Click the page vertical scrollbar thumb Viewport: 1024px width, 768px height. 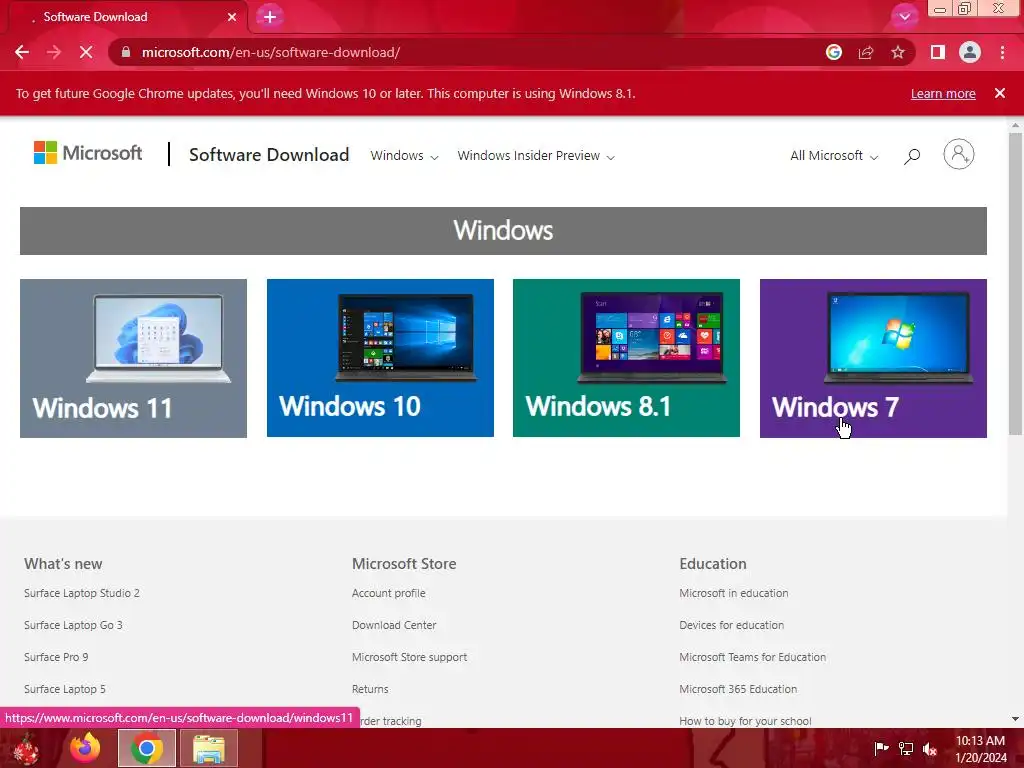[x=1015, y=283]
